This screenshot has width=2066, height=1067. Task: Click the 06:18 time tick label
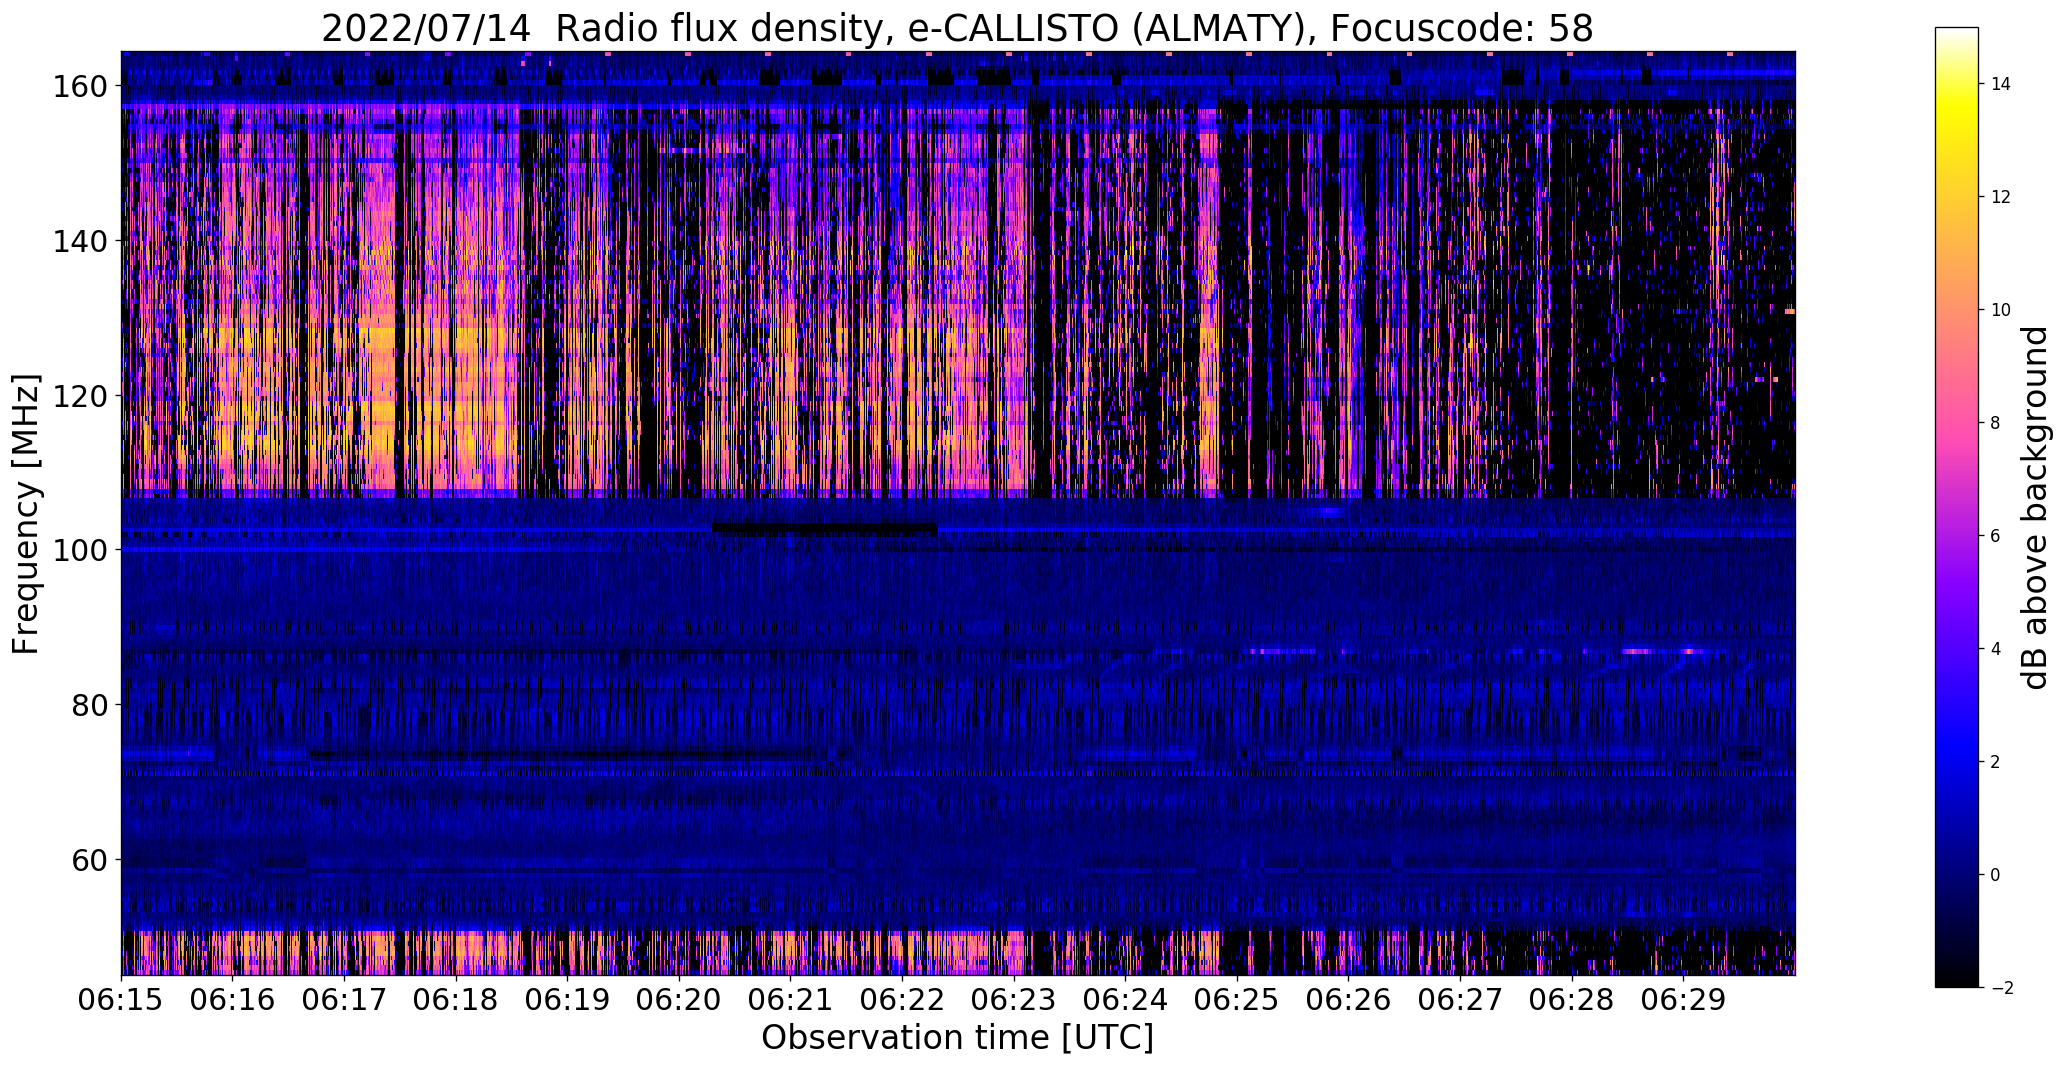456,1000
